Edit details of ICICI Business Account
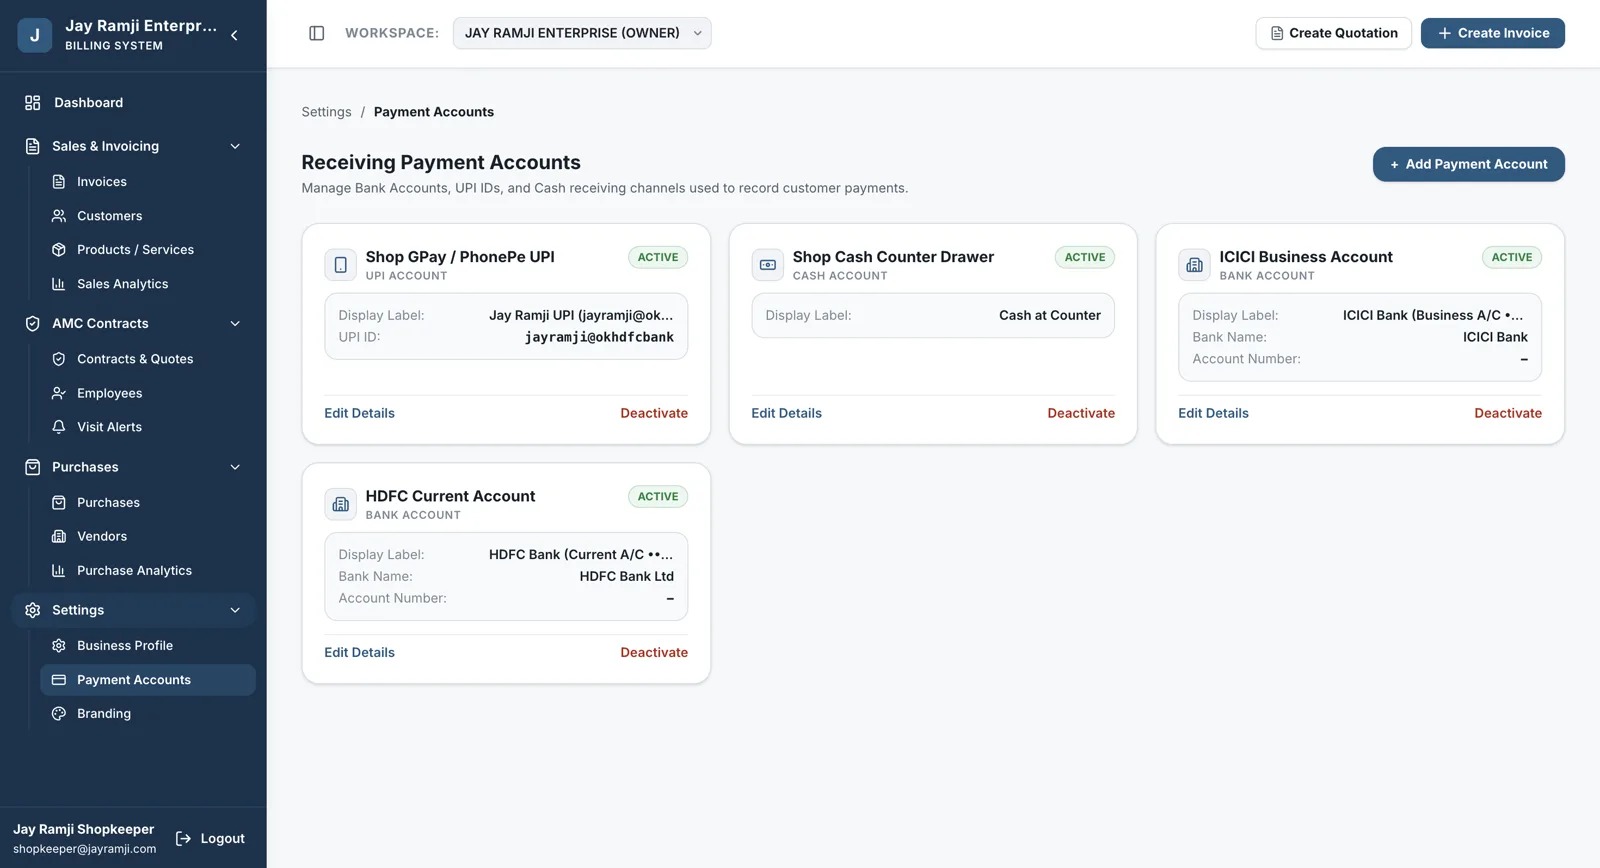The width and height of the screenshot is (1600, 868). (x=1213, y=413)
